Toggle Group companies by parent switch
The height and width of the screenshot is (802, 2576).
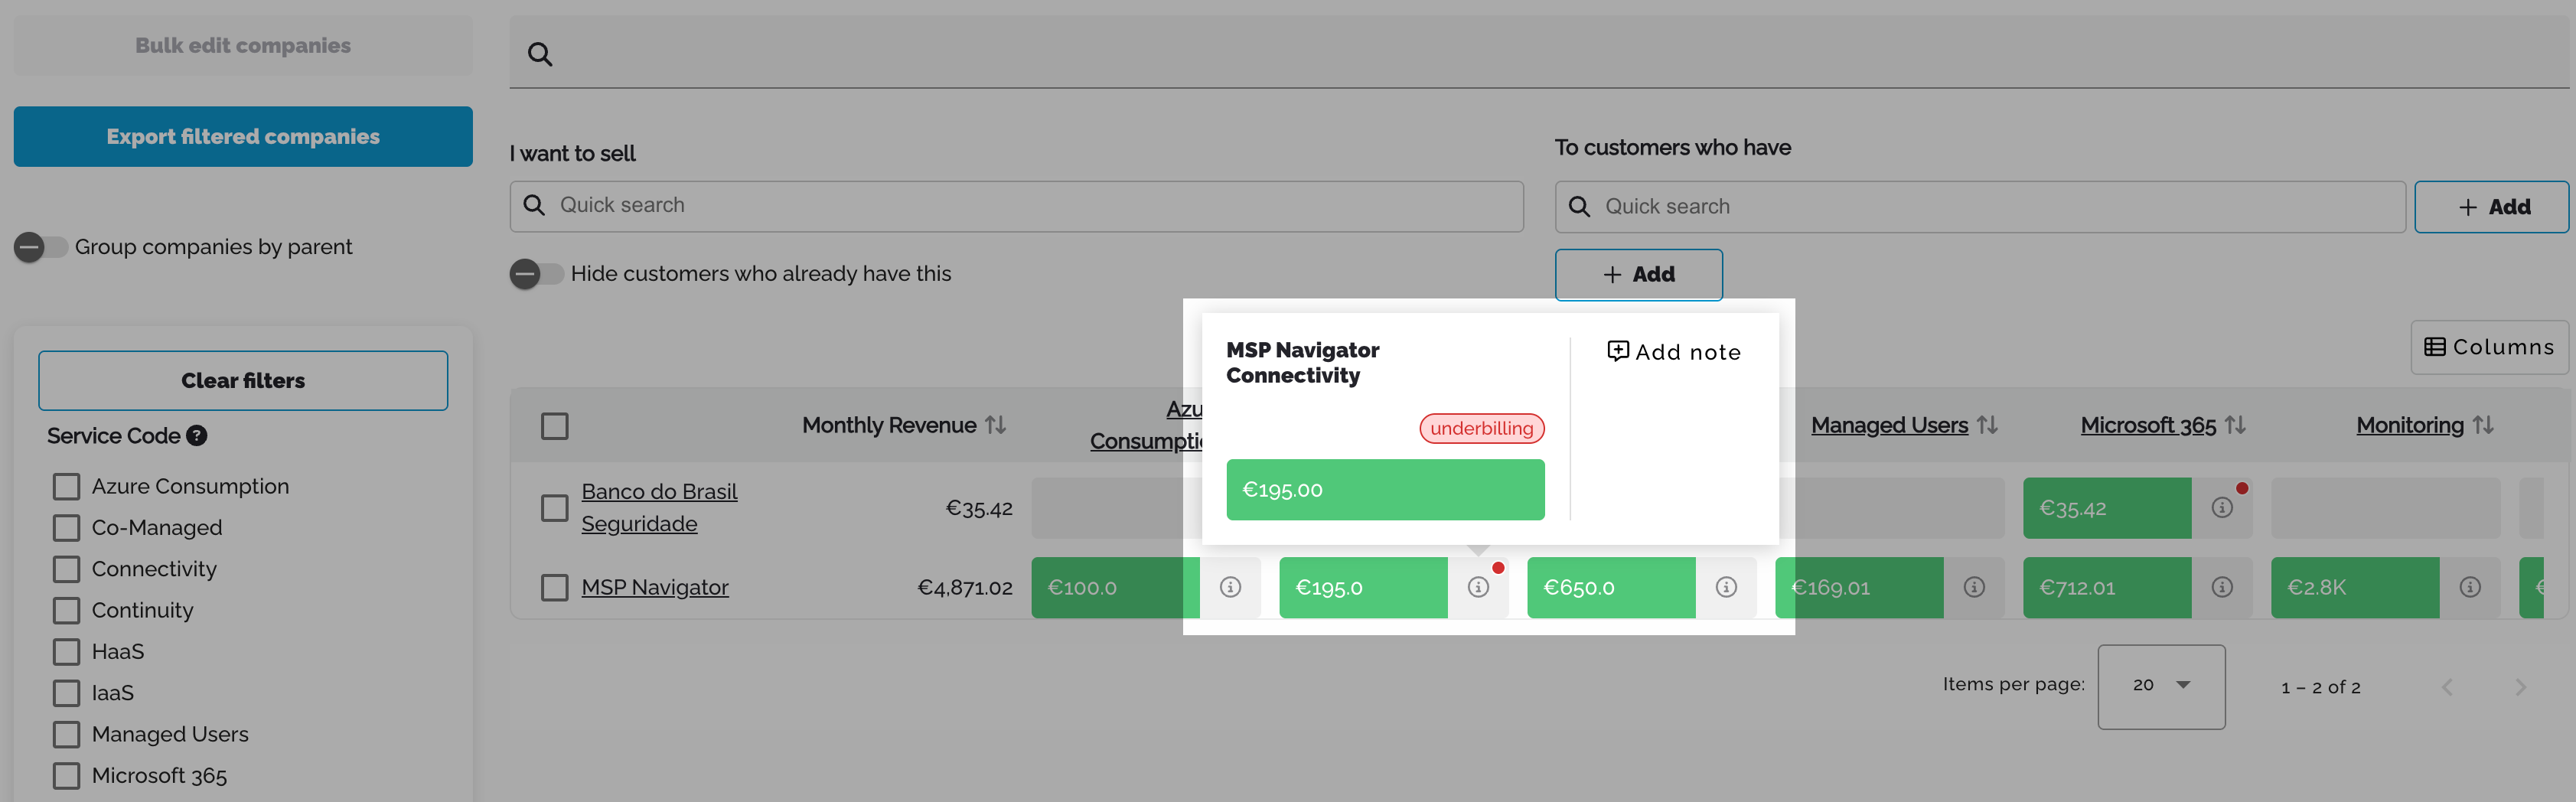click(40, 247)
